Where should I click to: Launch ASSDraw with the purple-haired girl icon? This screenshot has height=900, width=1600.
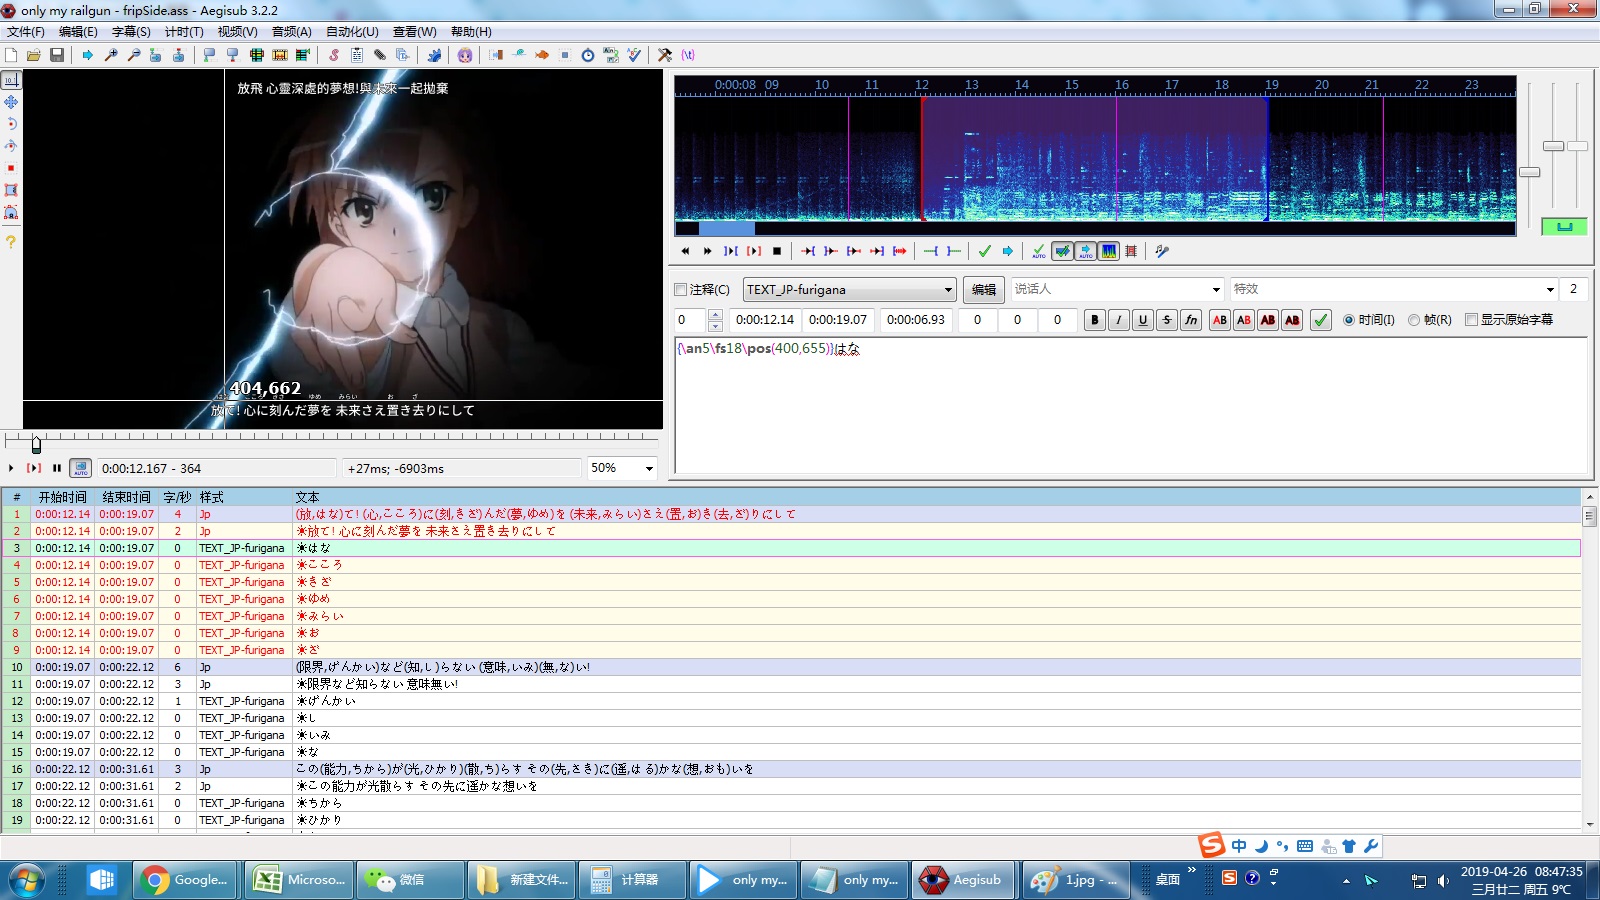(x=465, y=55)
